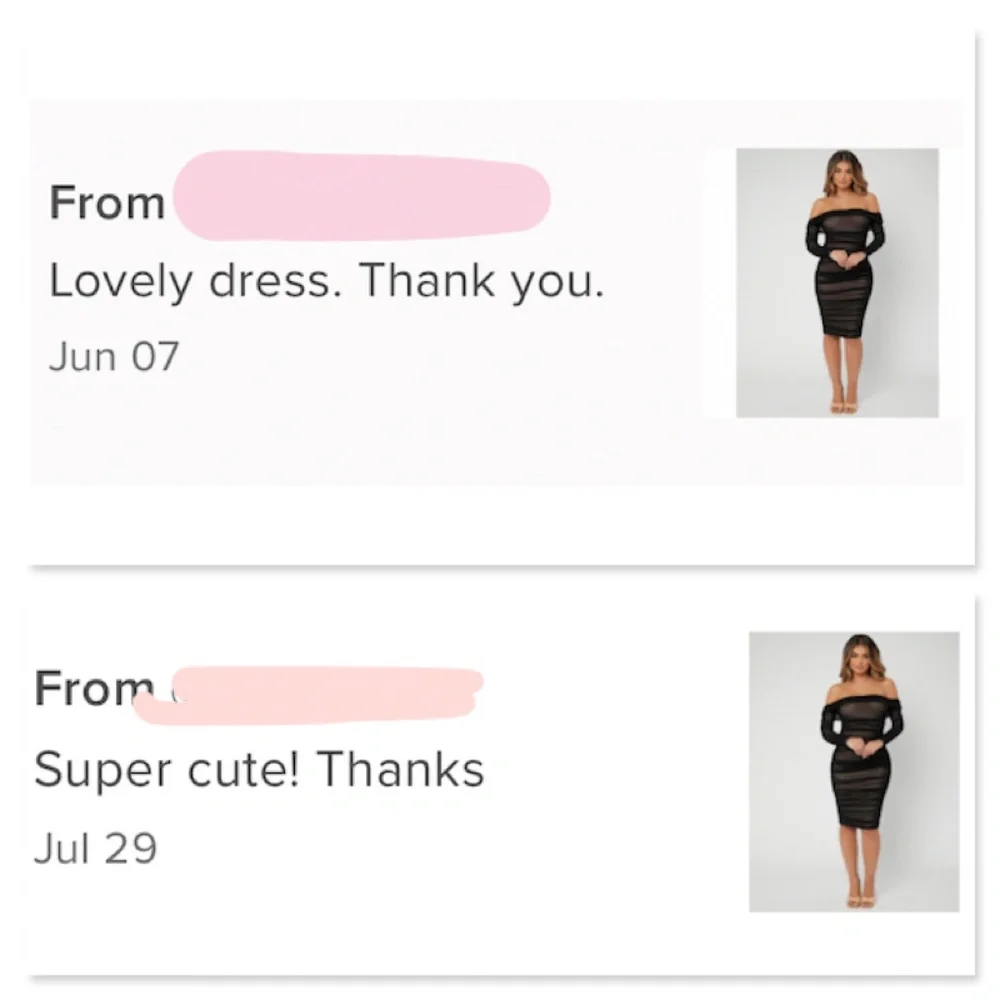Viewport: 1000px width, 1000px height.
Task: Select the Jun 07 date label
Action: point(113,356)
